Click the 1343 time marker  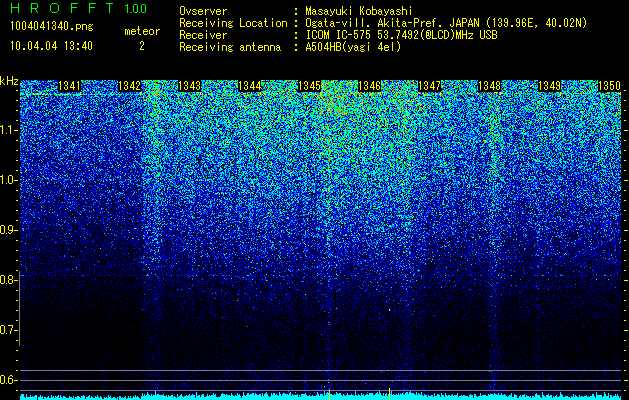(189, 86)
